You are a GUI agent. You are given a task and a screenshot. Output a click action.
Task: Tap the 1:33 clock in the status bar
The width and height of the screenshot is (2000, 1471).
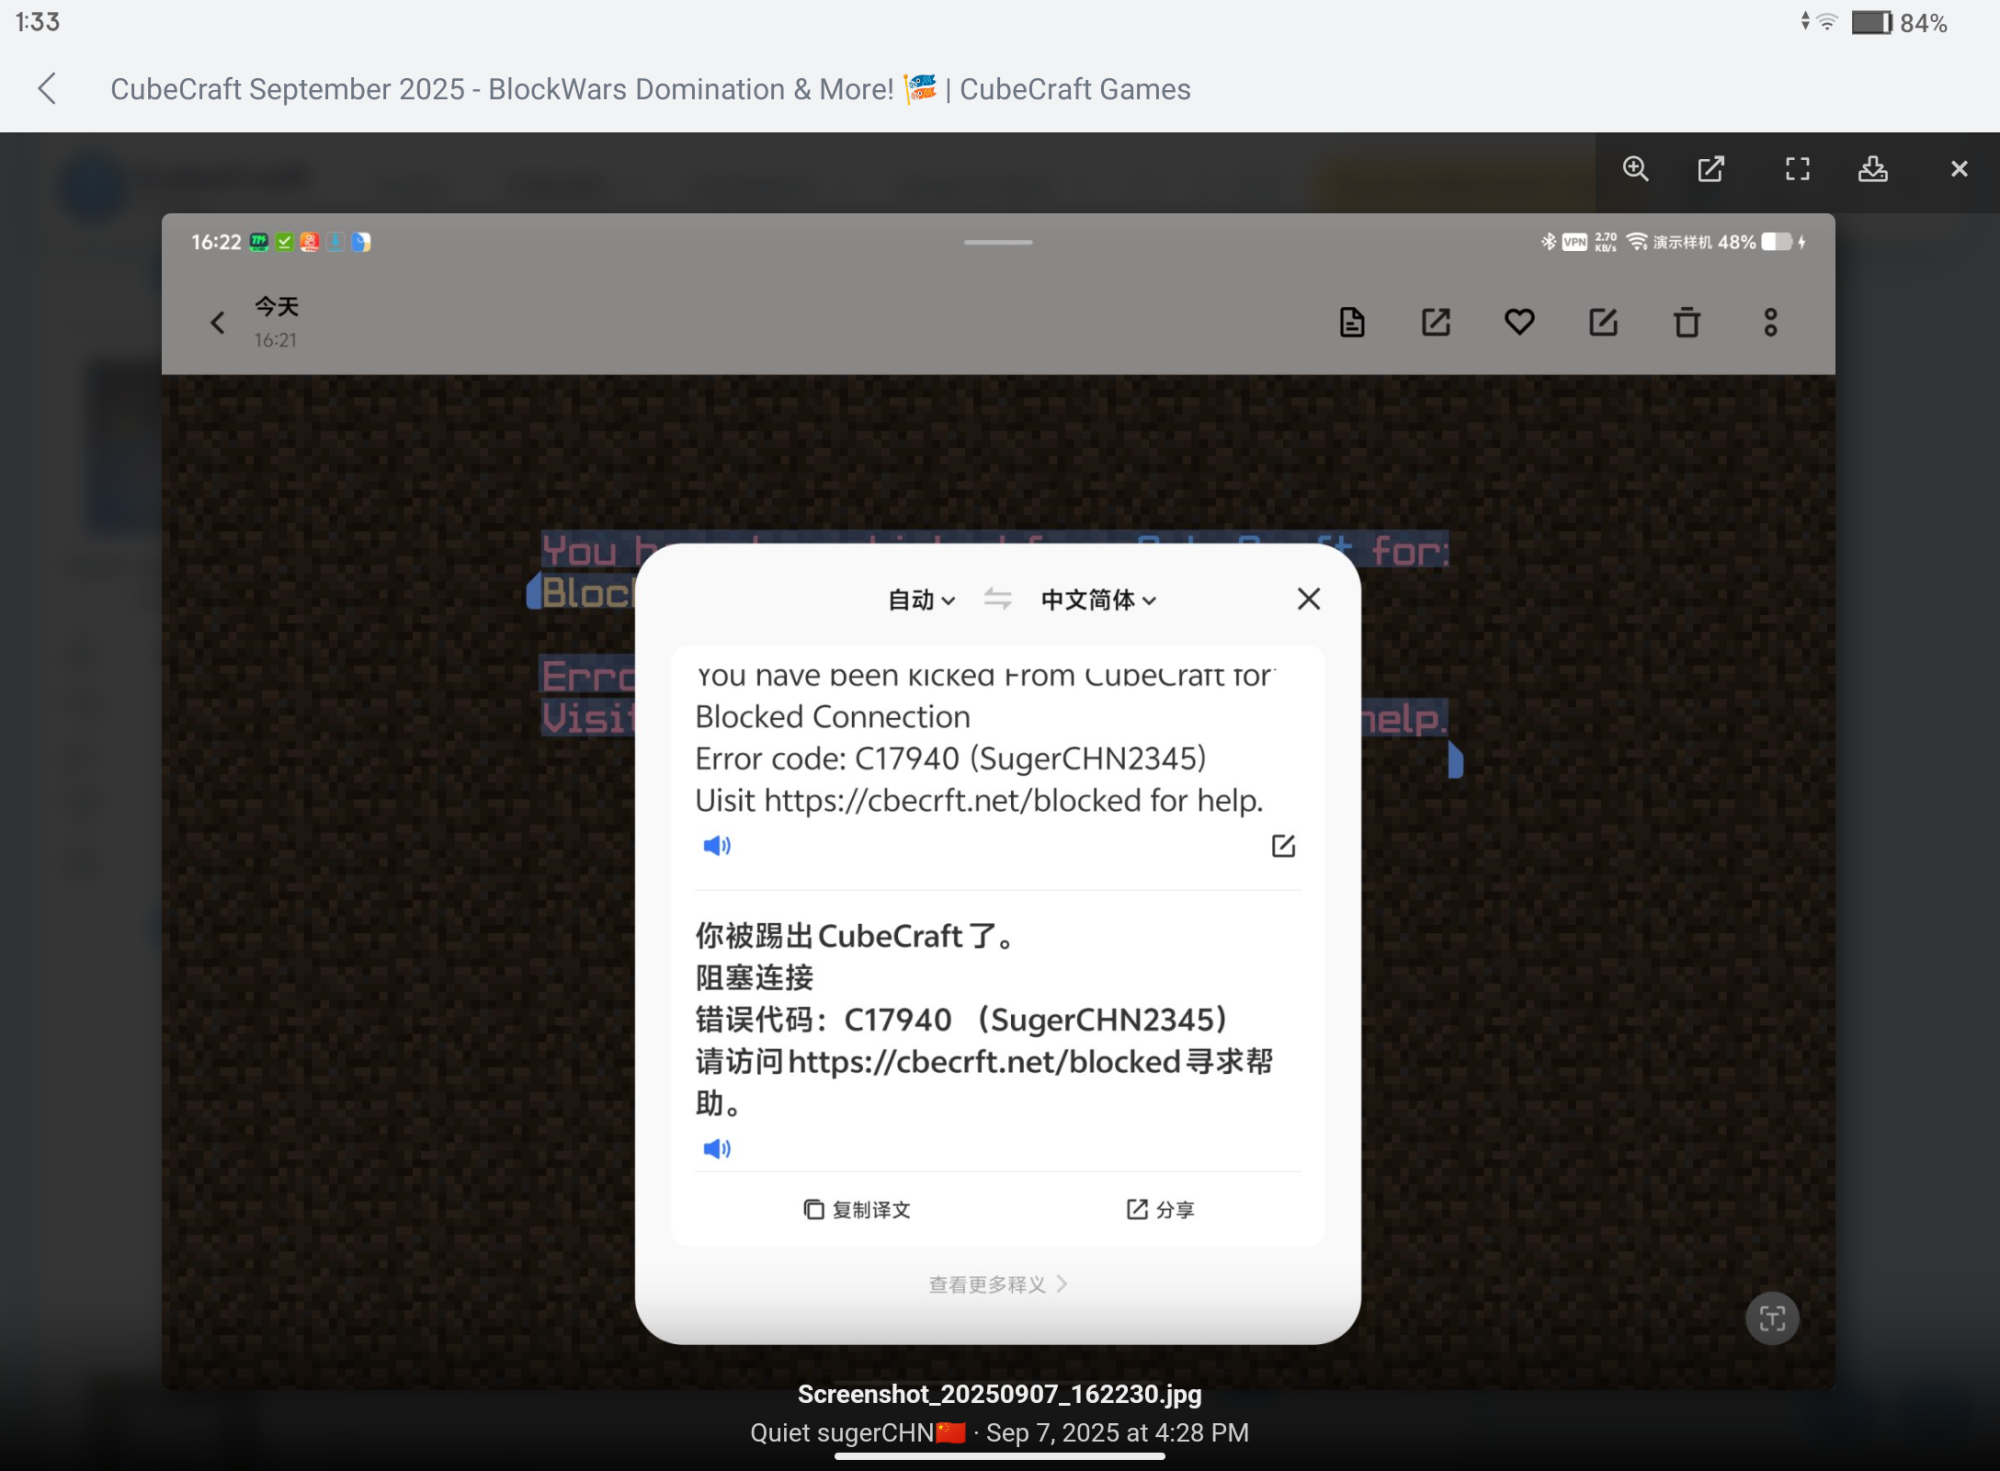click(x=38, y=22)
